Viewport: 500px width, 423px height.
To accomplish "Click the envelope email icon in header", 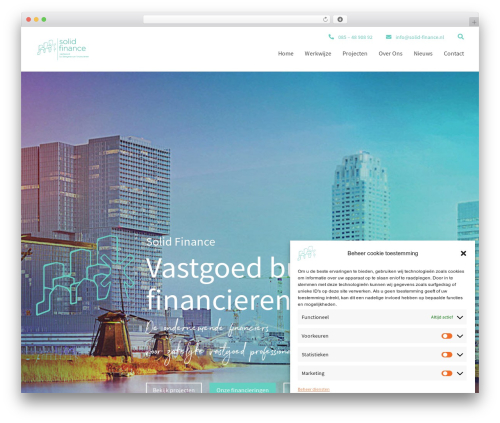I will click(389, 37).
